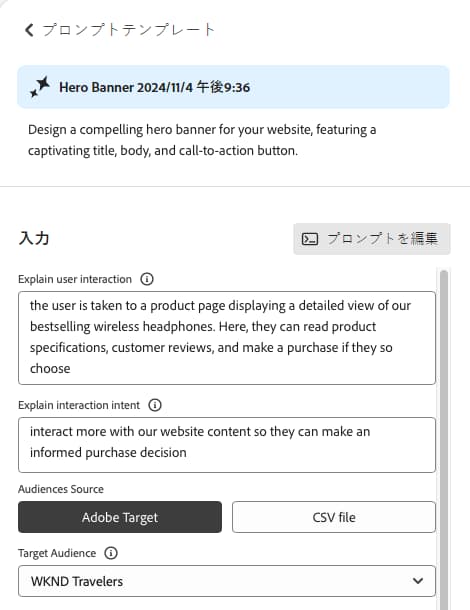Click the Target Audience label text
470x610 pixels.
point(57,553)
